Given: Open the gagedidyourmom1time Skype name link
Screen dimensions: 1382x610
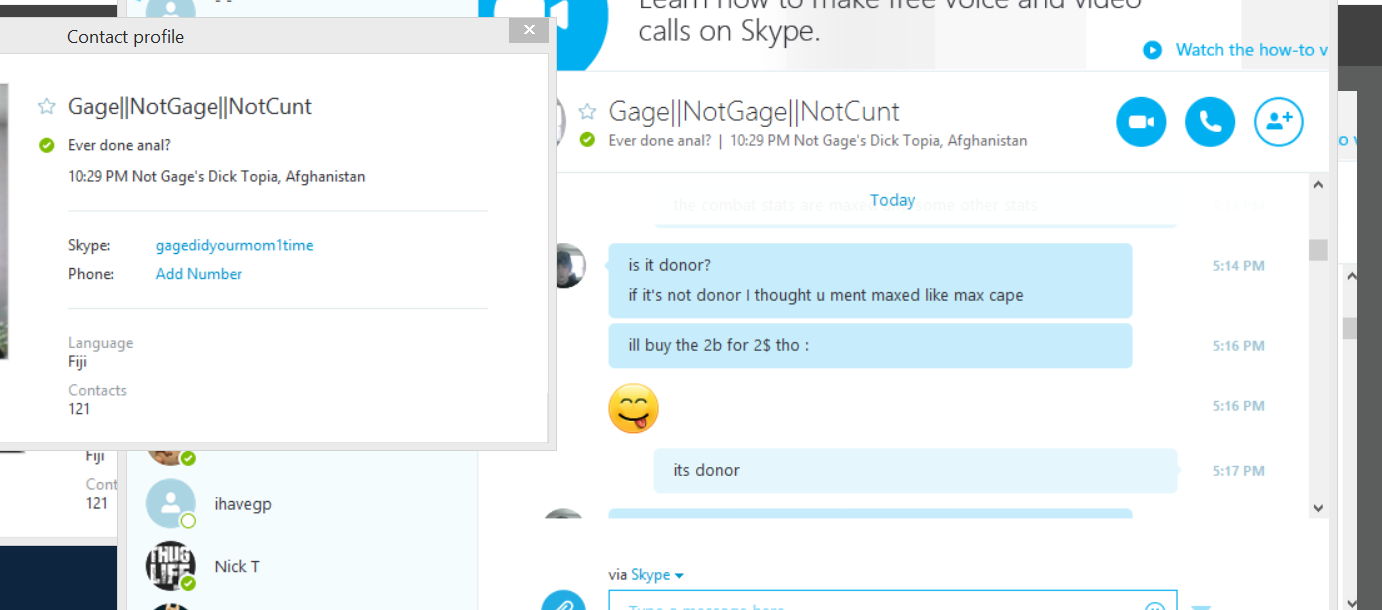Looking at the screenshot, I should pyautogui.click(x=234, y=245).
